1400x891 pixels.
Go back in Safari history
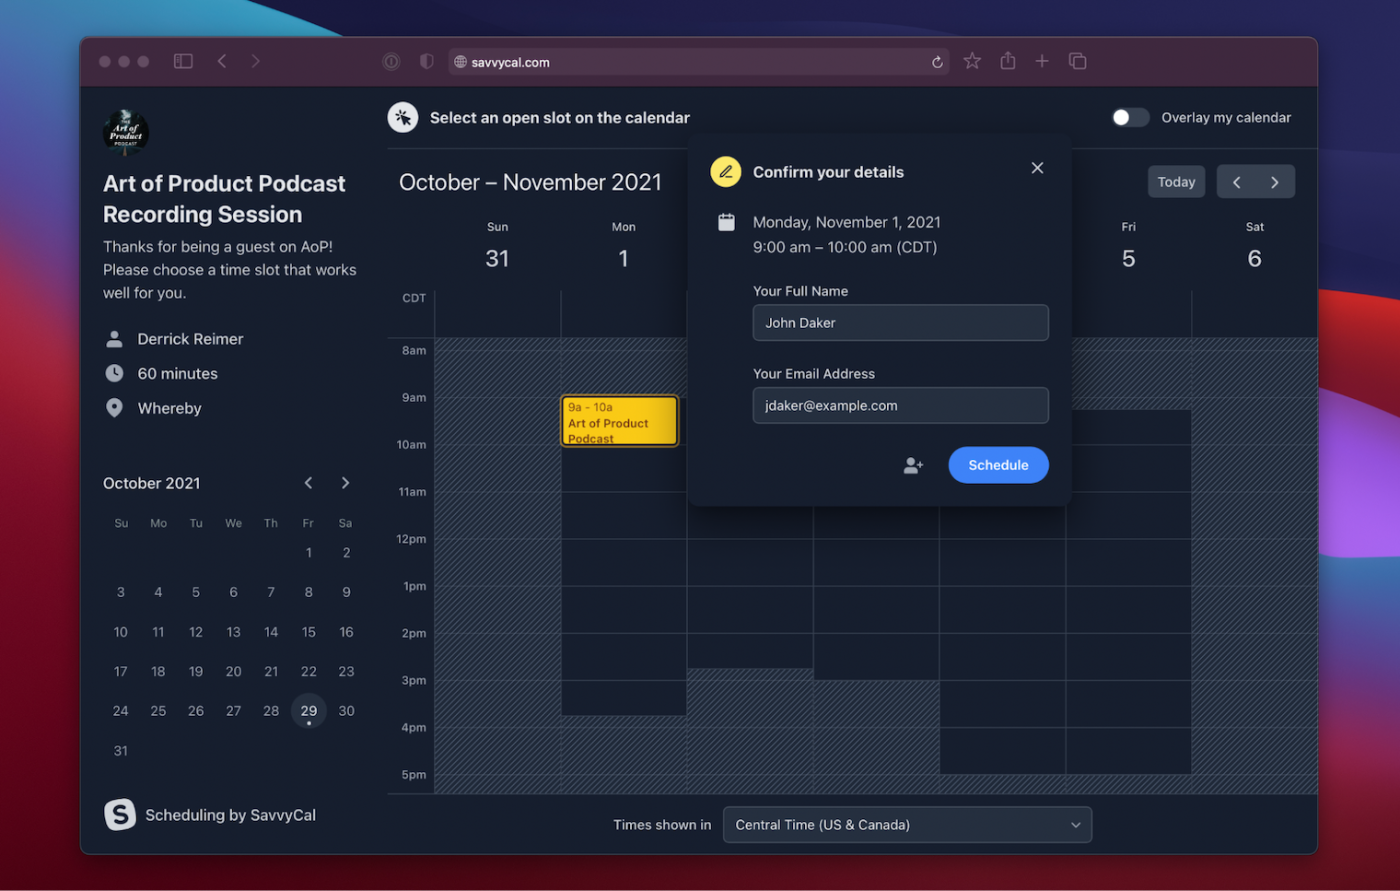(222, 61)
